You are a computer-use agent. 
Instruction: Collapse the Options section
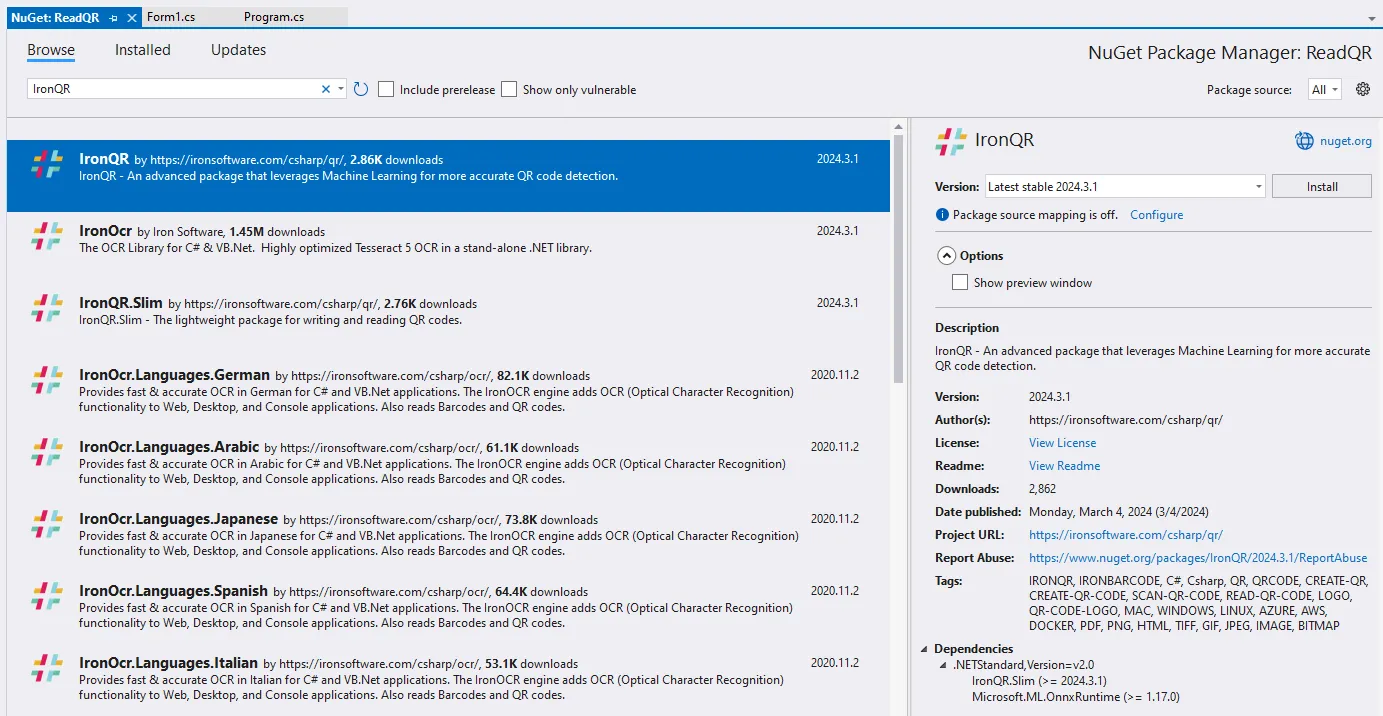pos(945,256)
